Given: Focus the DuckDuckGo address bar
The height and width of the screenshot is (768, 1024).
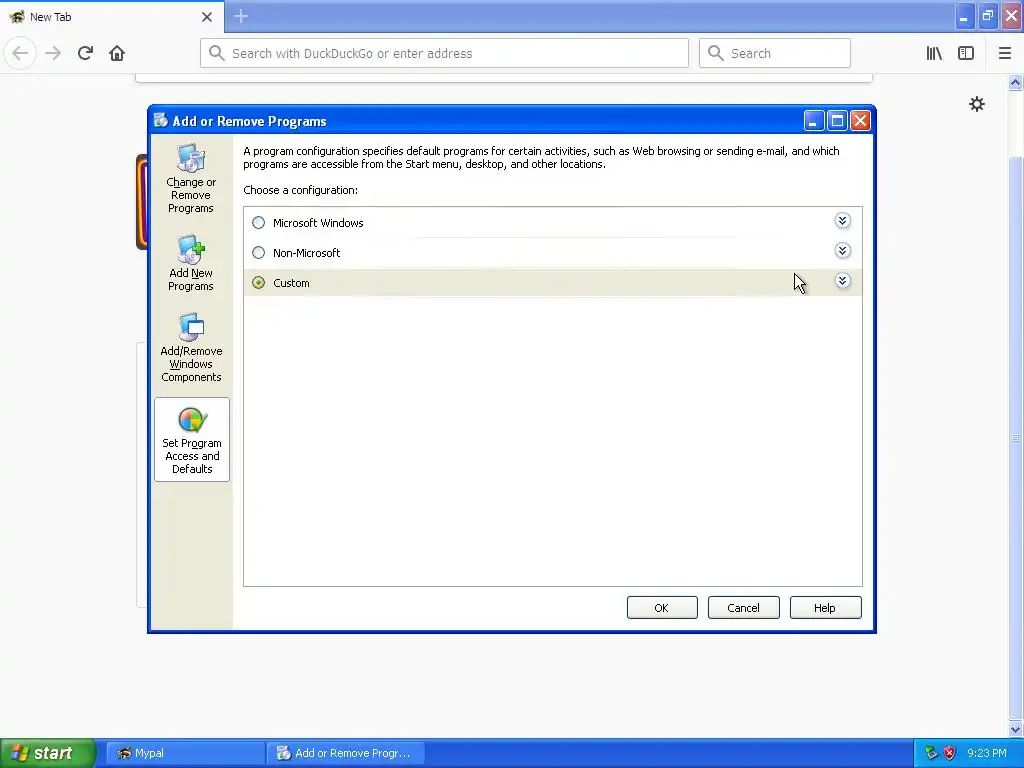Looking at the screenshot, I should tap(444, 53).
